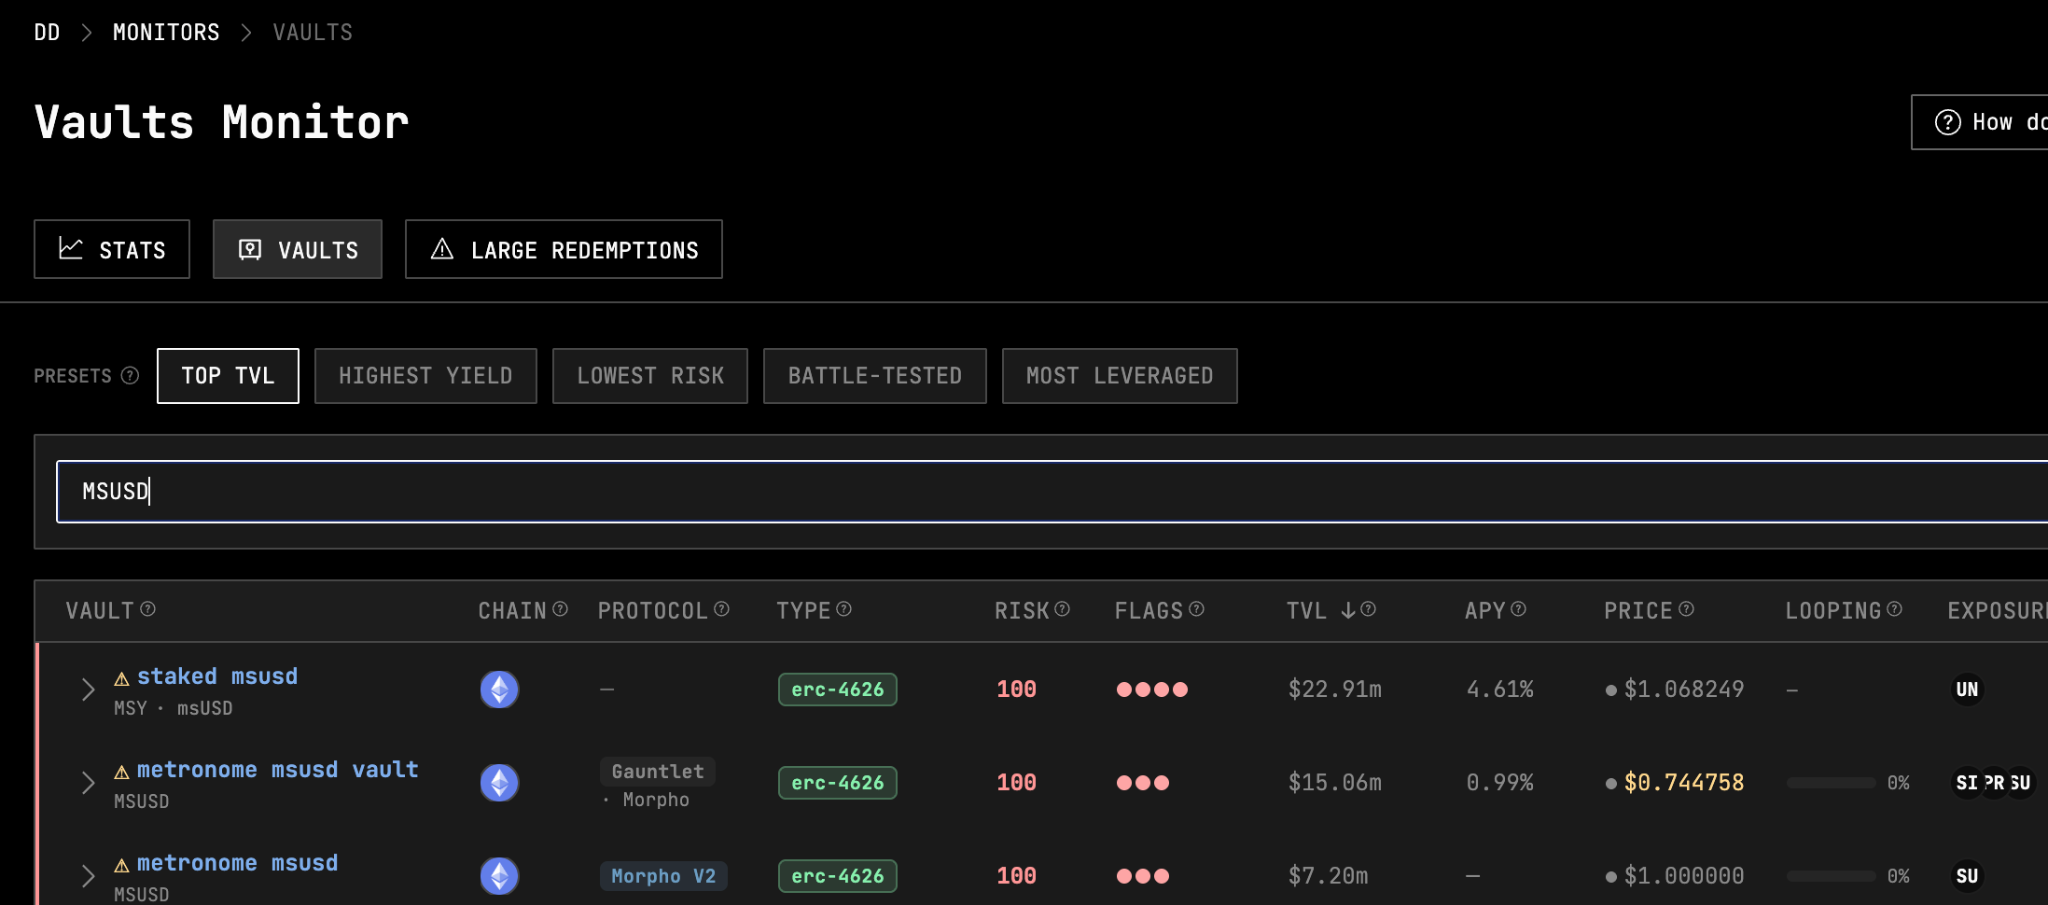Expand the Morpho V2 metronome msusd row
This screenshot has width=2048, height=905.
click(88, 876)
